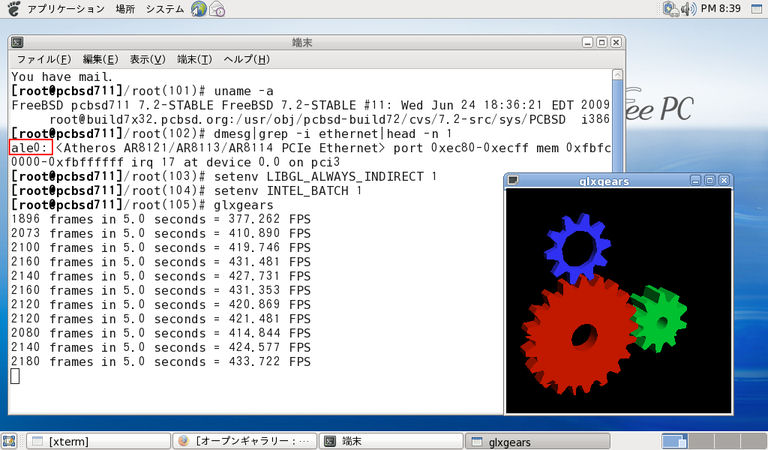Click the 'You have mail.' line
This screenshot has height=450, width=768.
(62, 77)
